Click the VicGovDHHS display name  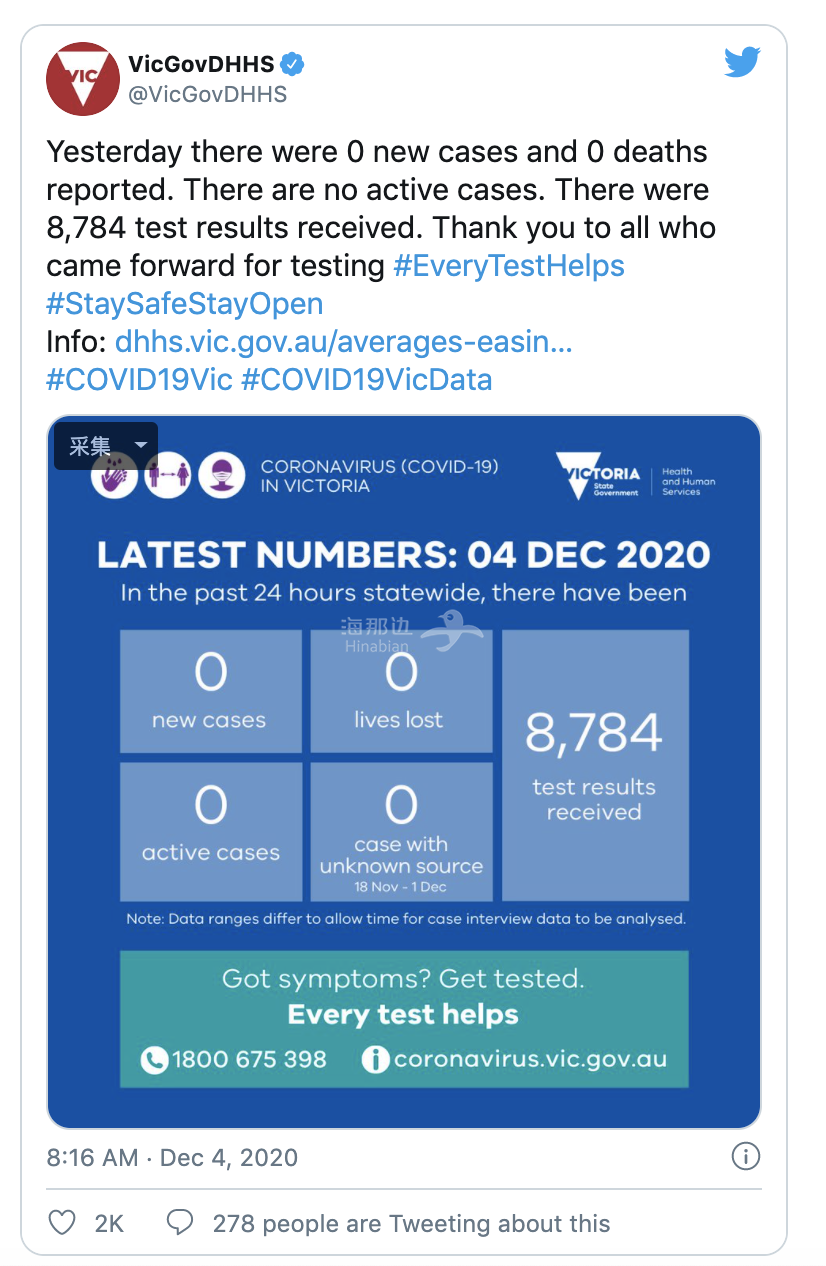[201, 65]
